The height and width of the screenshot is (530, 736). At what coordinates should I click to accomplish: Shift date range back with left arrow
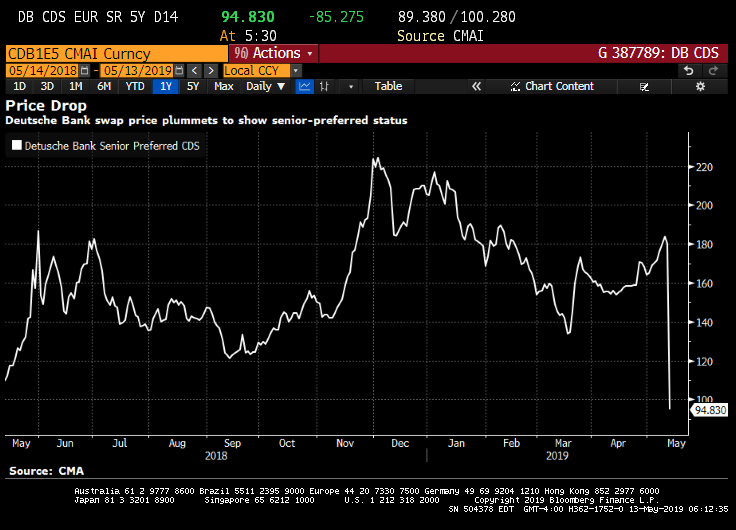coord(194,70)
